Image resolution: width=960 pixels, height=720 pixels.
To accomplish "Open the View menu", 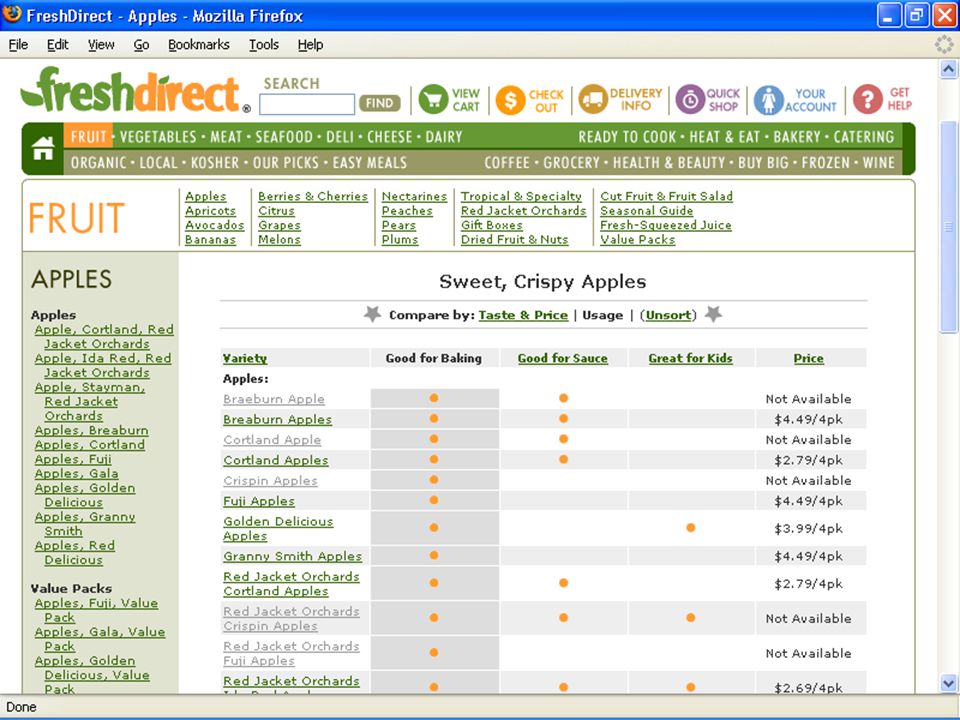I will click(101, 45).
